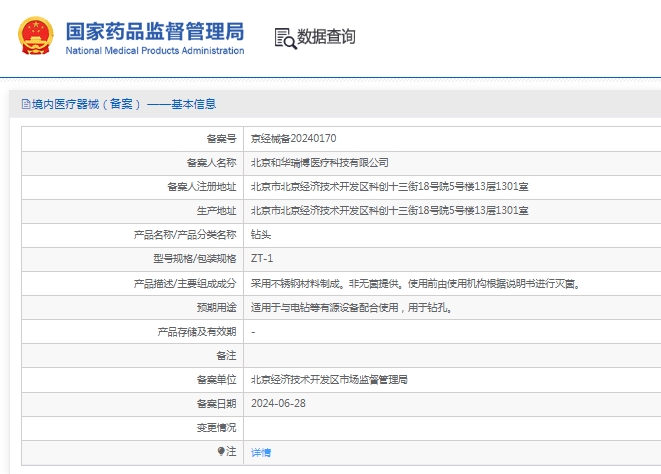Click the 产品名称/产品分类名称 label
The height and width of the screenshot is (474, 661).
pyautogui.click(x=185, y=234)
